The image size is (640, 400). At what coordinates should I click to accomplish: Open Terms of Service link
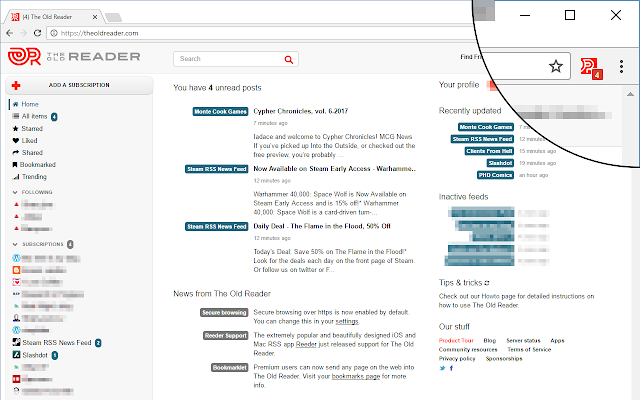529,349
